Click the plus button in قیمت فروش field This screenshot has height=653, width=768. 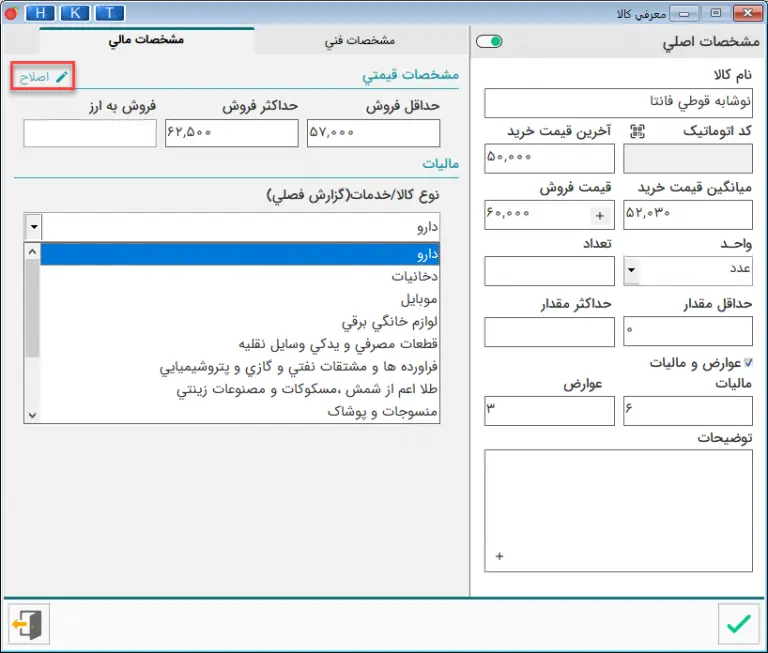(600, 215)
